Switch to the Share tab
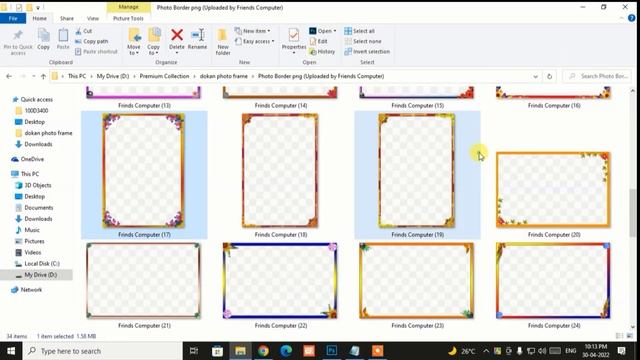Image resolution: width=640 pixels, height=360 pixels. (67, 18)
